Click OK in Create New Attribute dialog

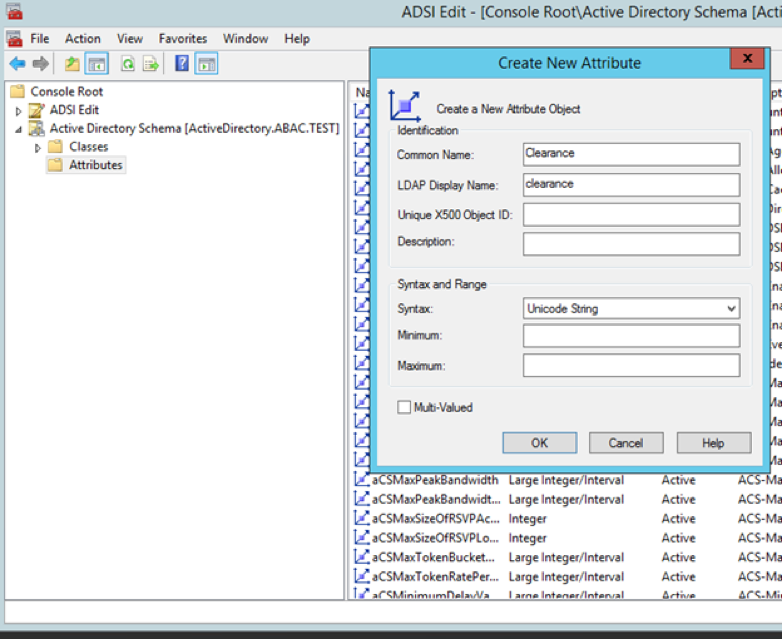540,443
